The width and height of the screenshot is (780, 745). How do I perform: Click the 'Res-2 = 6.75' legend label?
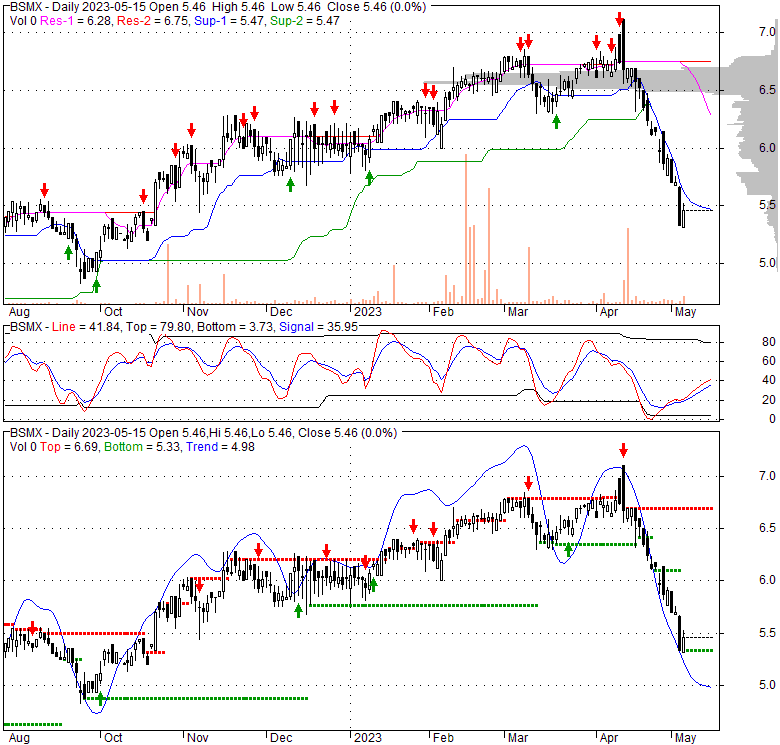point(154,21)
